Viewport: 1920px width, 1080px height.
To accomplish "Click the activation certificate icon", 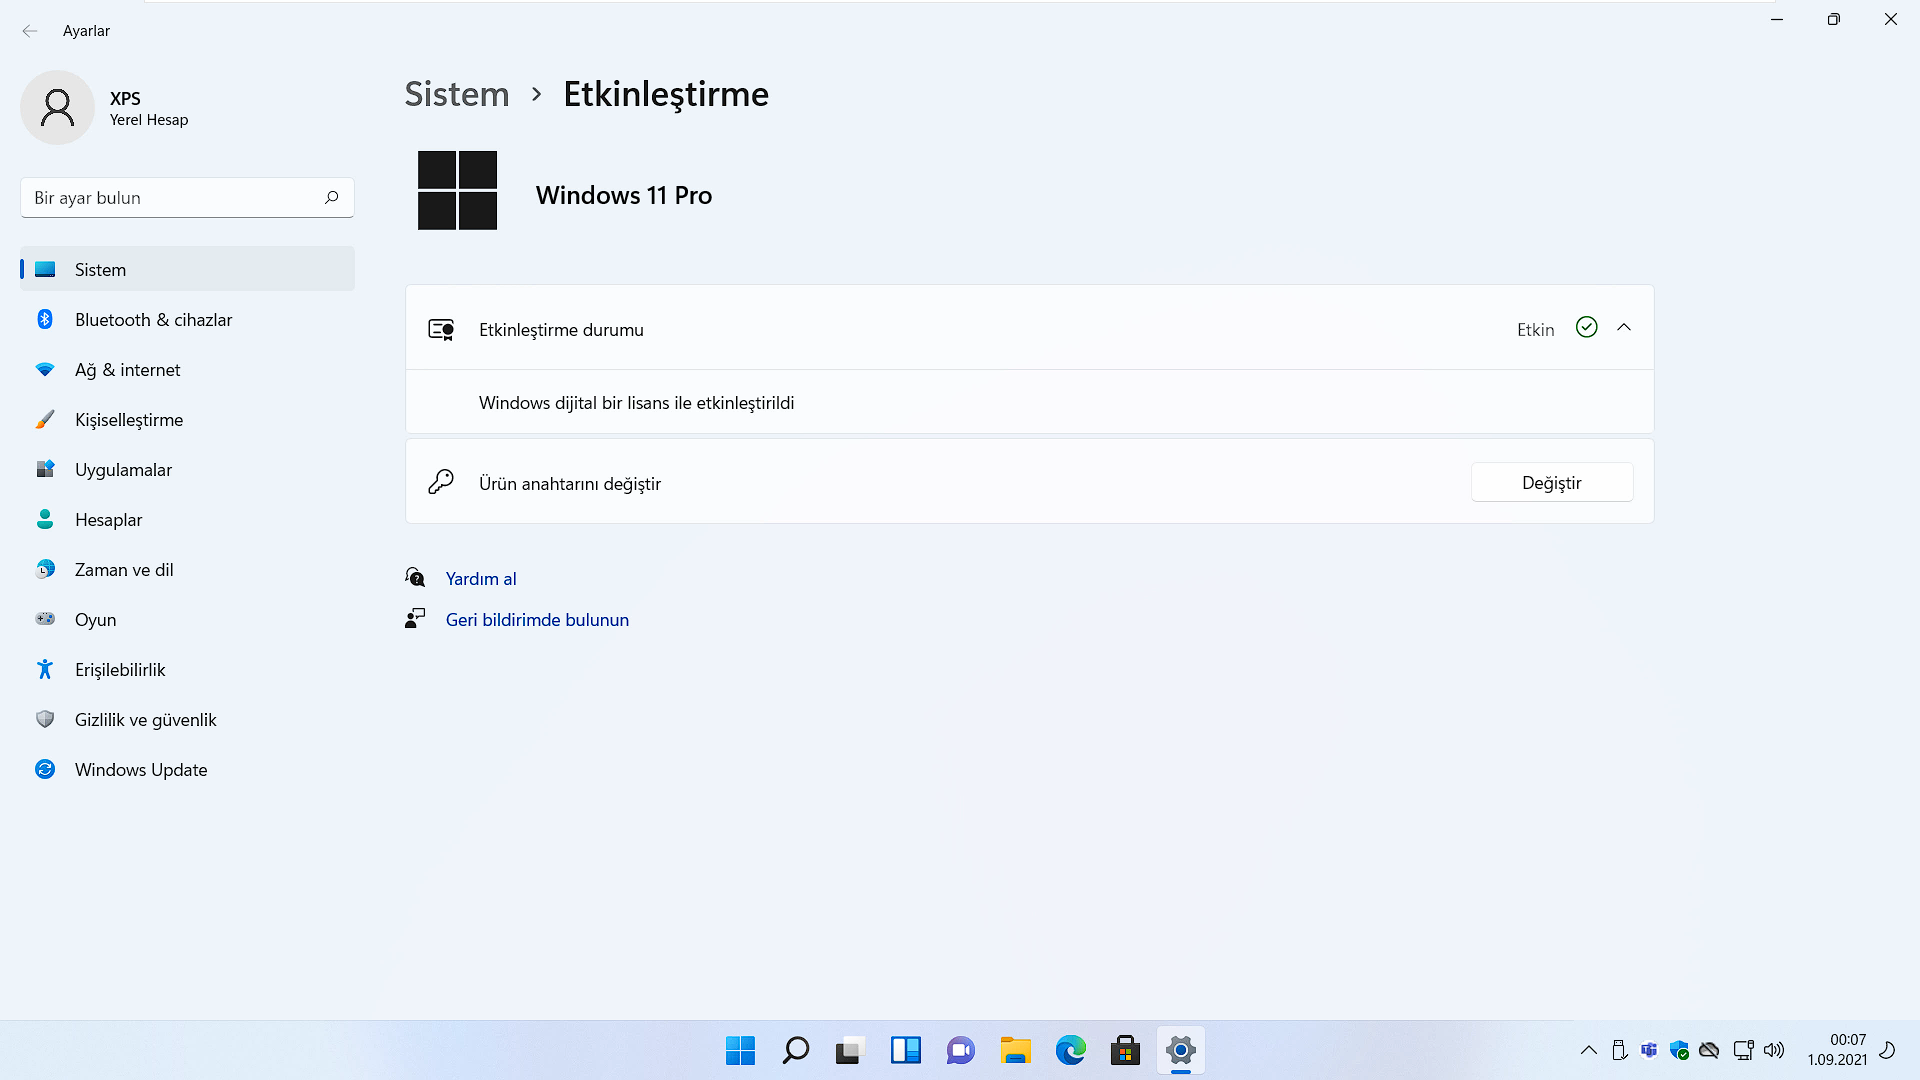I will click(441, 329).
